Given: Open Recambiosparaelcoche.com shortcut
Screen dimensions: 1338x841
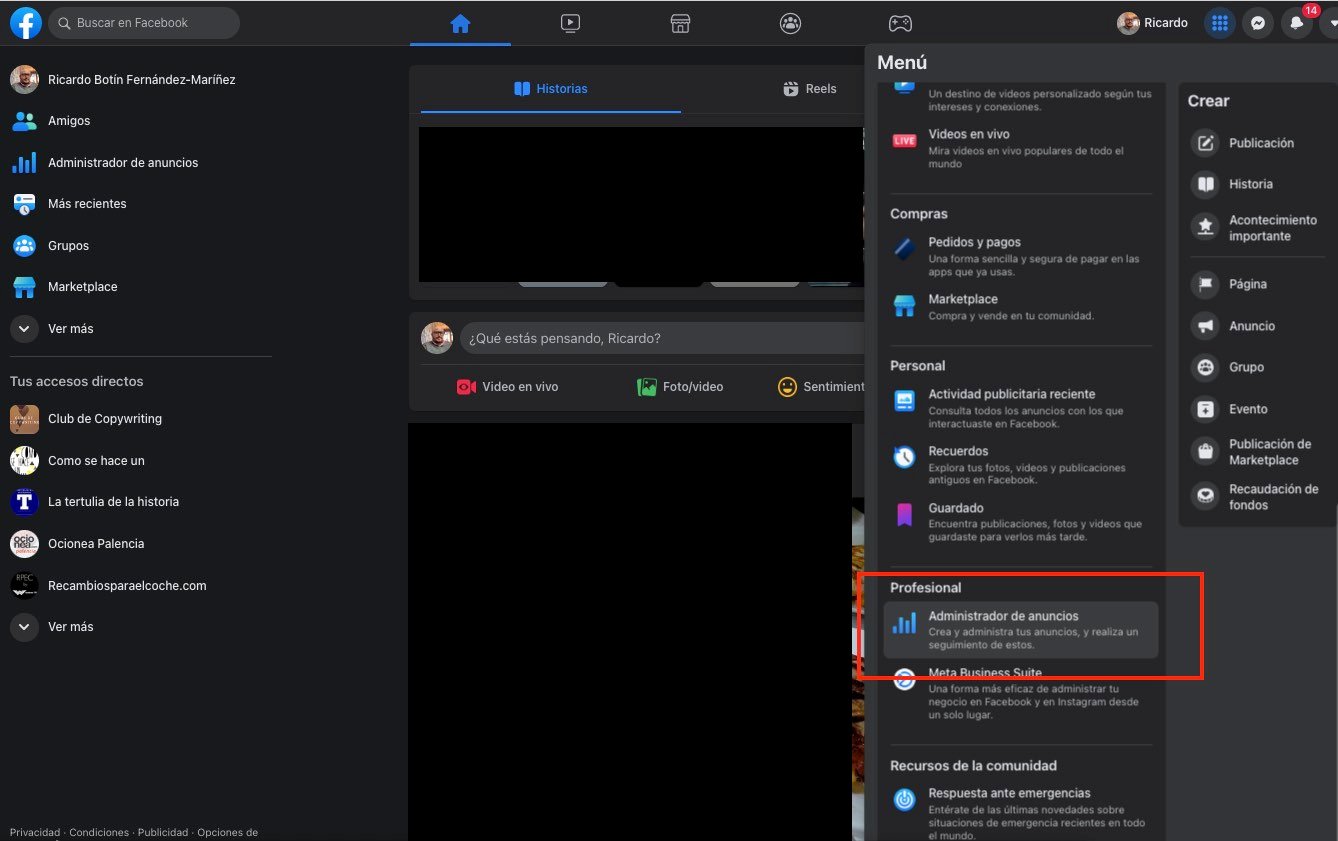Looking at the screenshot, I should click(140, 586).
